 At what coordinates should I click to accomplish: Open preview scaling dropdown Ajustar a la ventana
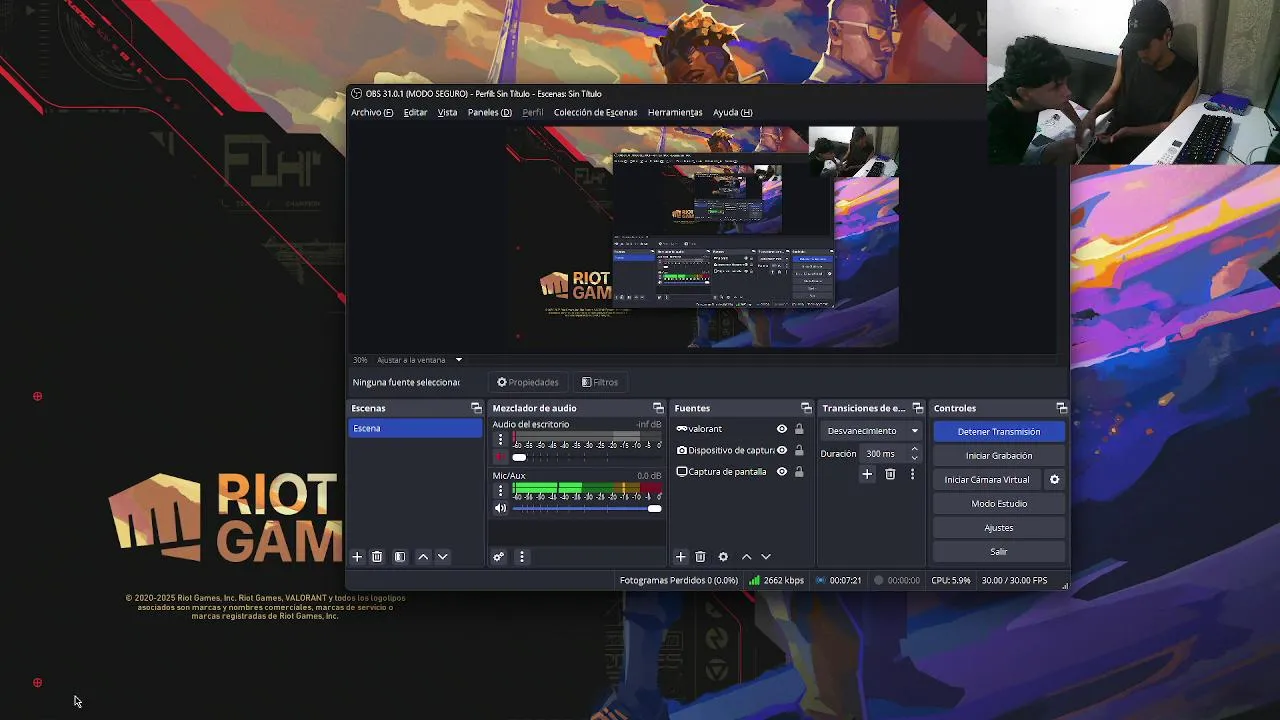point(420,360)
